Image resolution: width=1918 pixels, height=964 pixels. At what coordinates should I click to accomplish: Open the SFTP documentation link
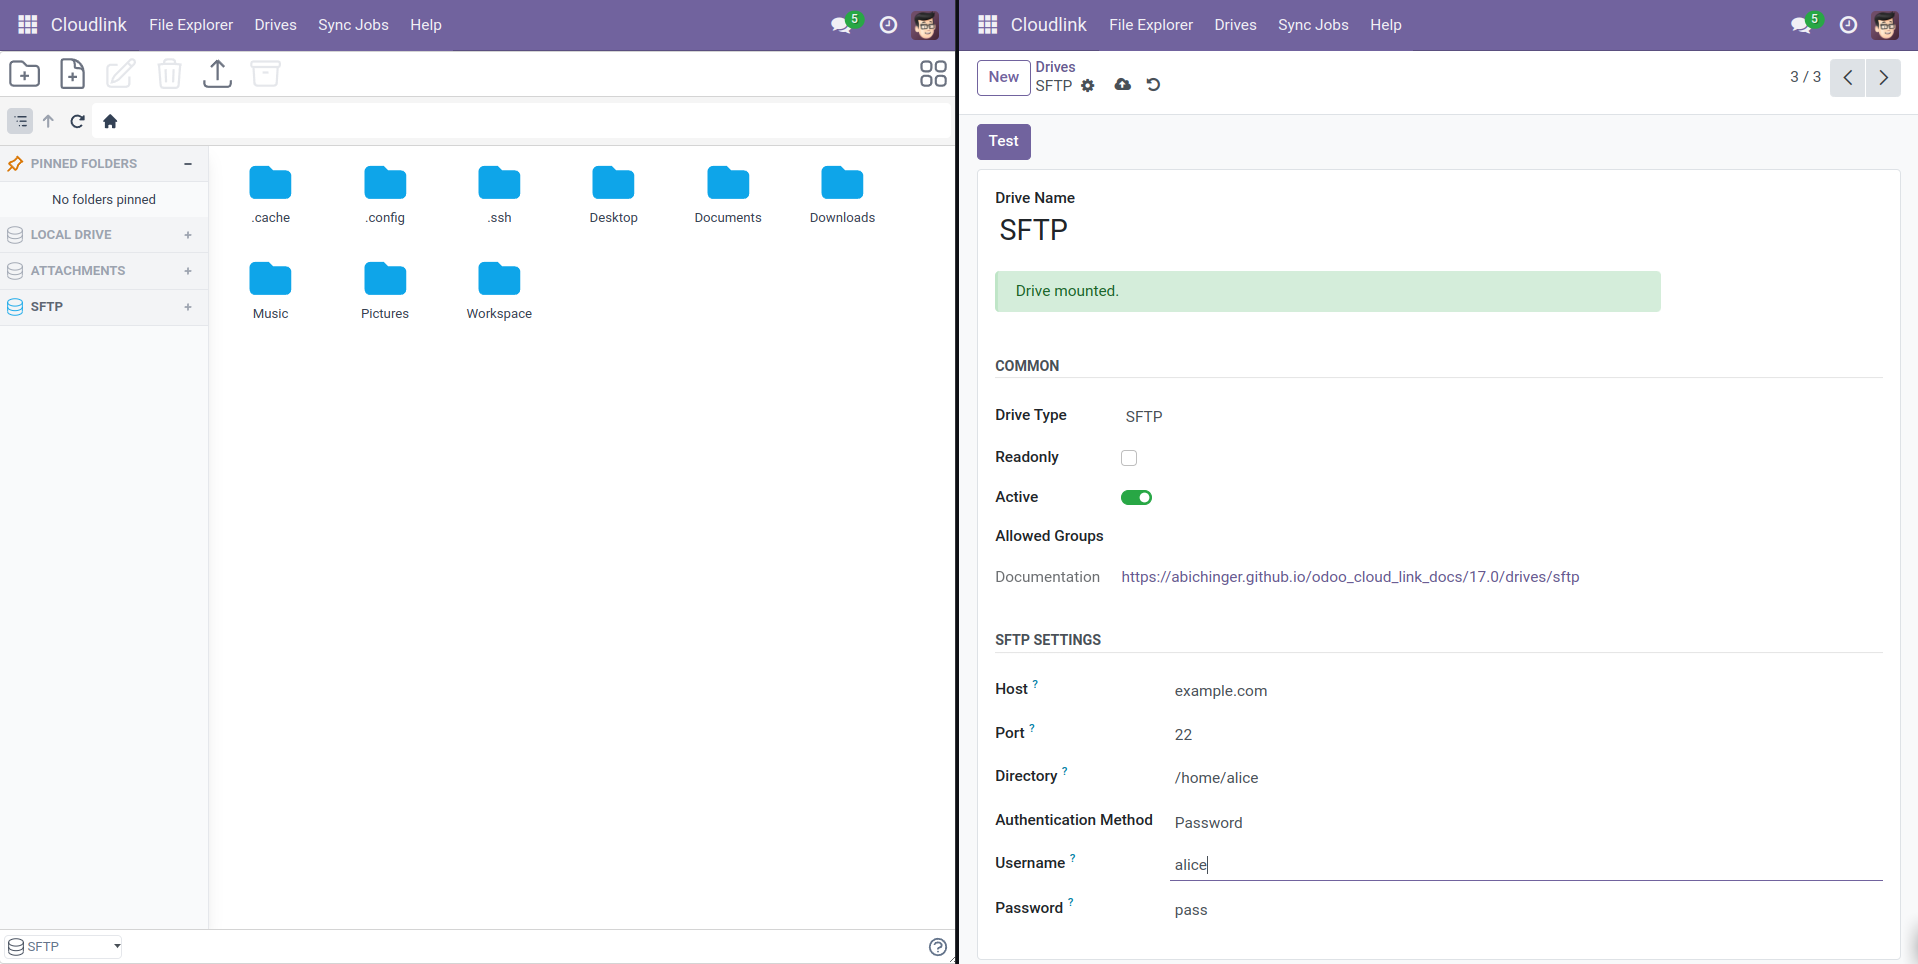[1350, 577]
